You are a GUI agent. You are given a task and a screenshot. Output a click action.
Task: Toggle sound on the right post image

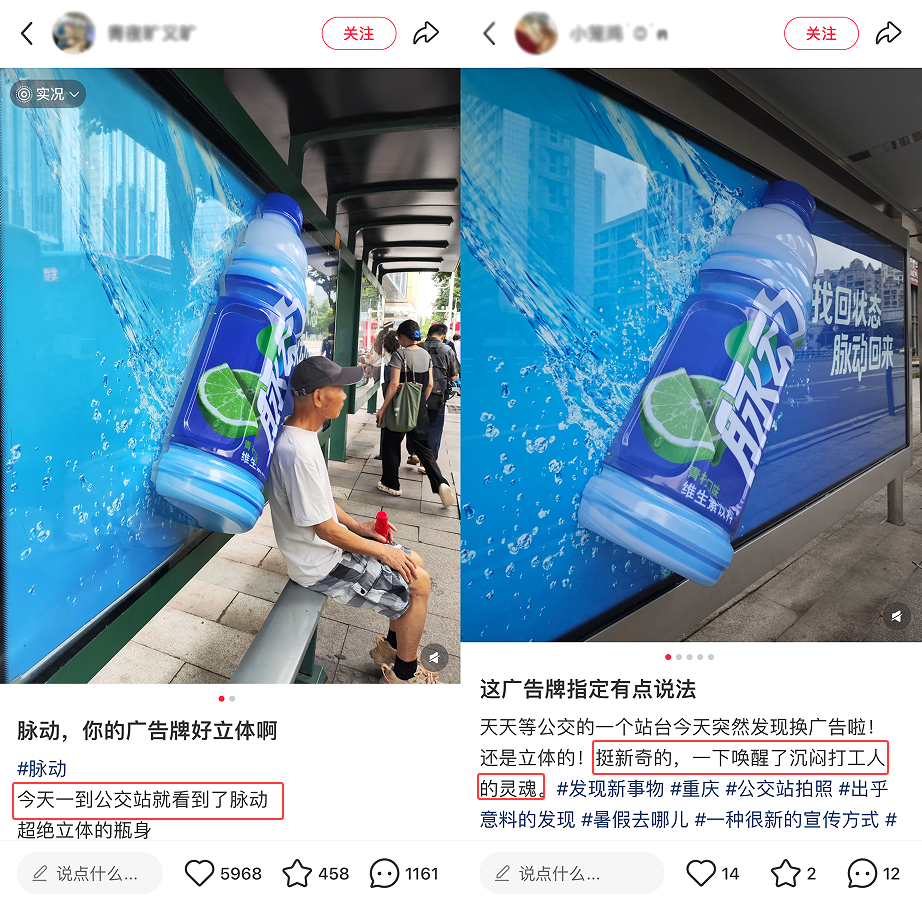[896, 616]
